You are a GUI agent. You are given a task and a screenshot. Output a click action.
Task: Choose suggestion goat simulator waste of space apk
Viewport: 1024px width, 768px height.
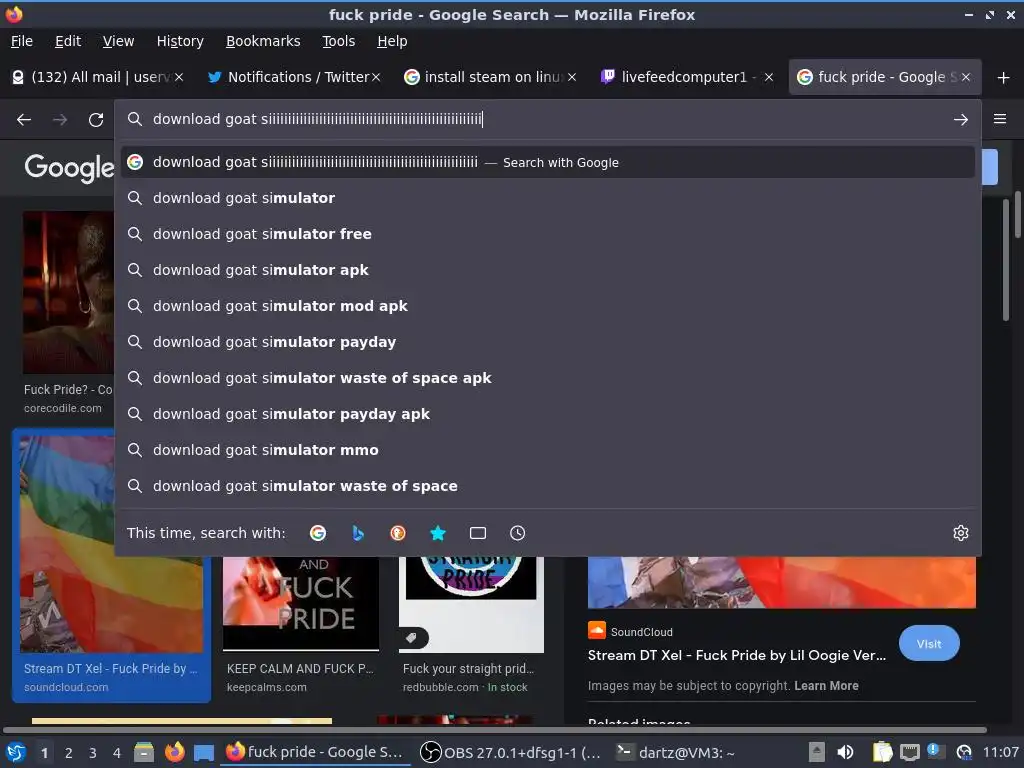[547, 377]
